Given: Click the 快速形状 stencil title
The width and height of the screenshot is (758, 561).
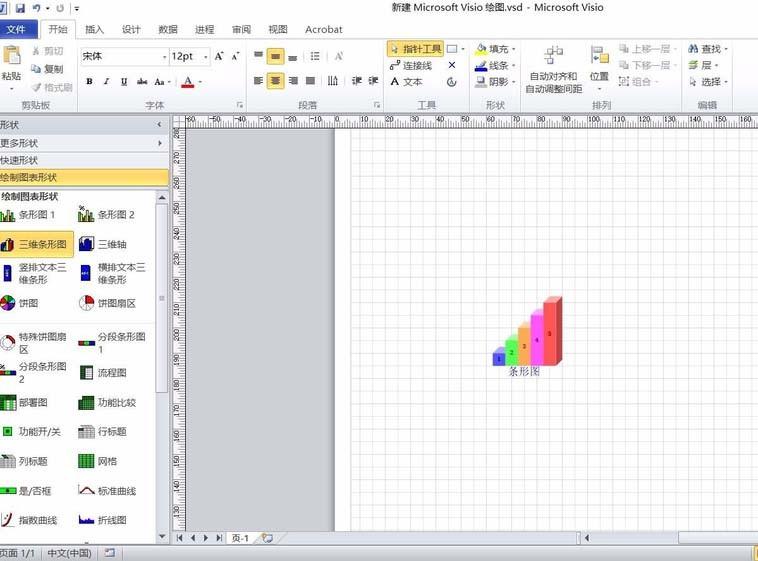Looking at the screenshot, I should pyautogui.click(x=20, y=160).
